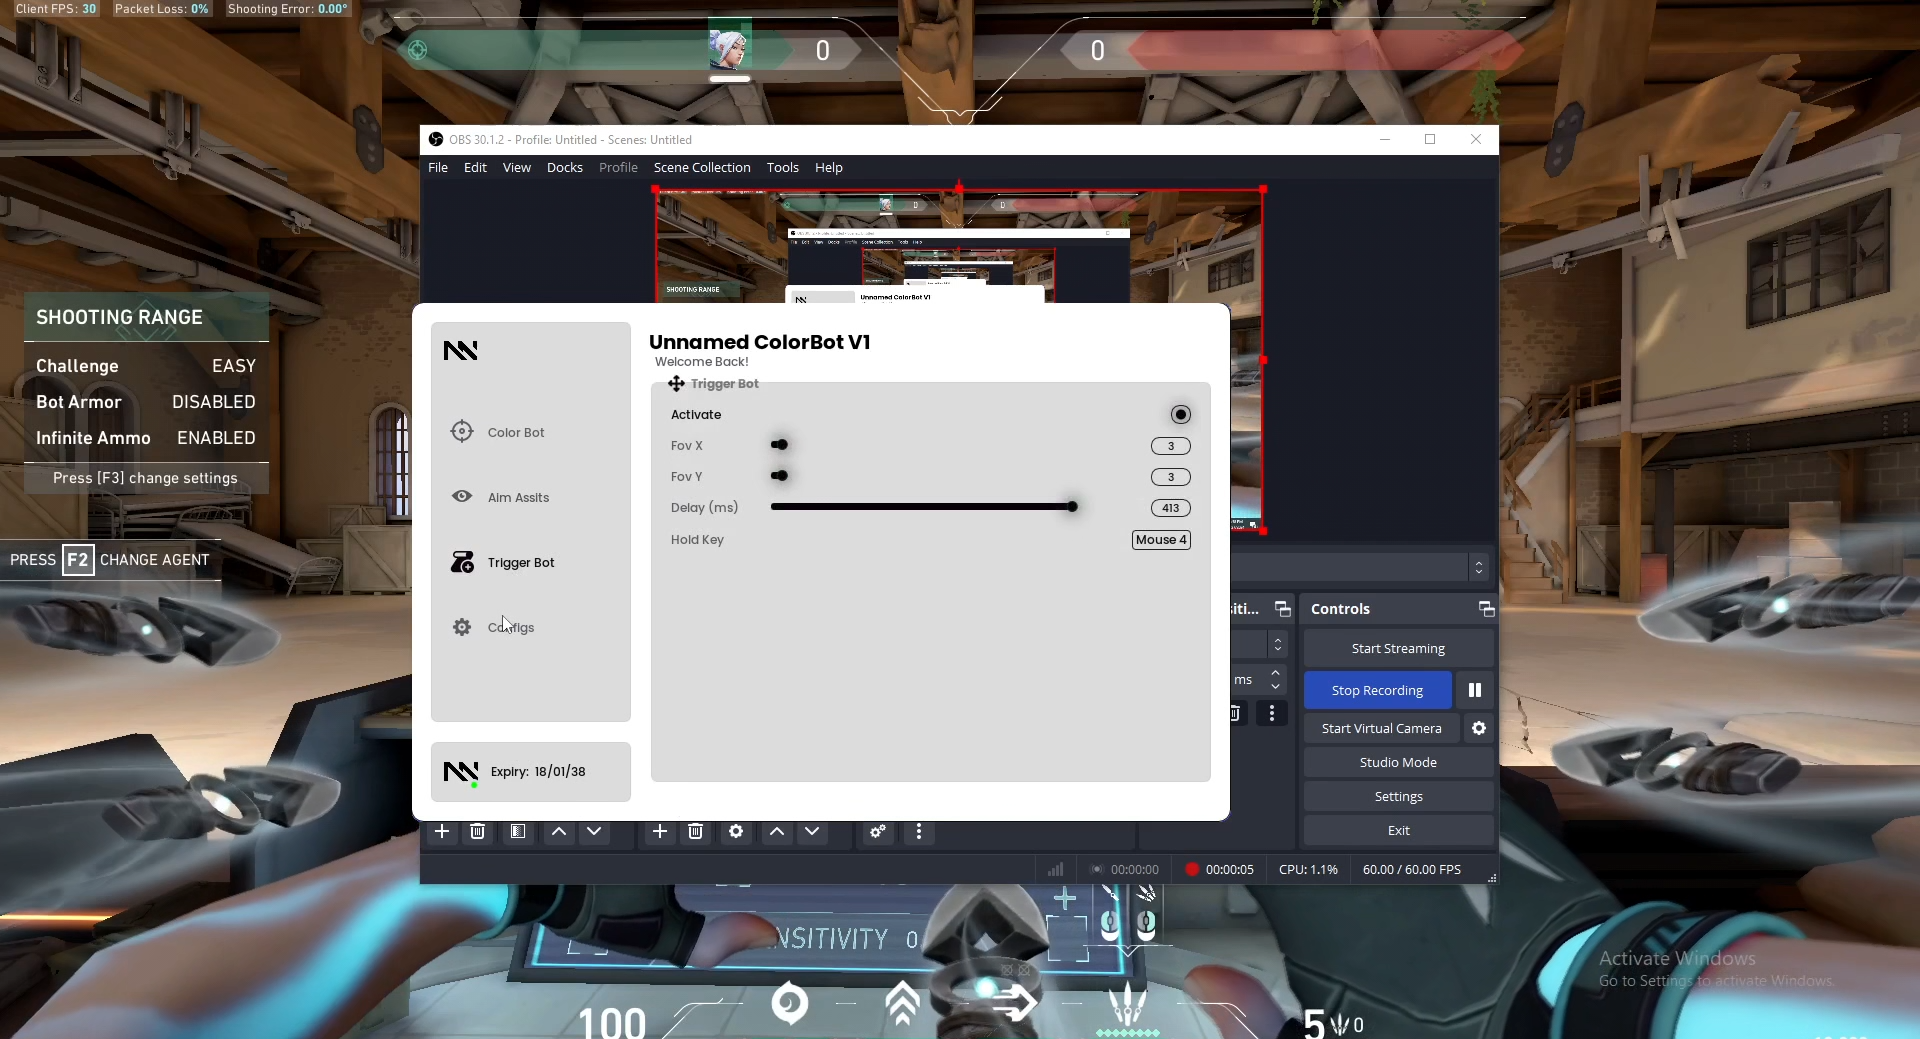1920x1039 pixels.
Task: Pop out the Scene Transitions dock icon
Action: [1282, 609]
